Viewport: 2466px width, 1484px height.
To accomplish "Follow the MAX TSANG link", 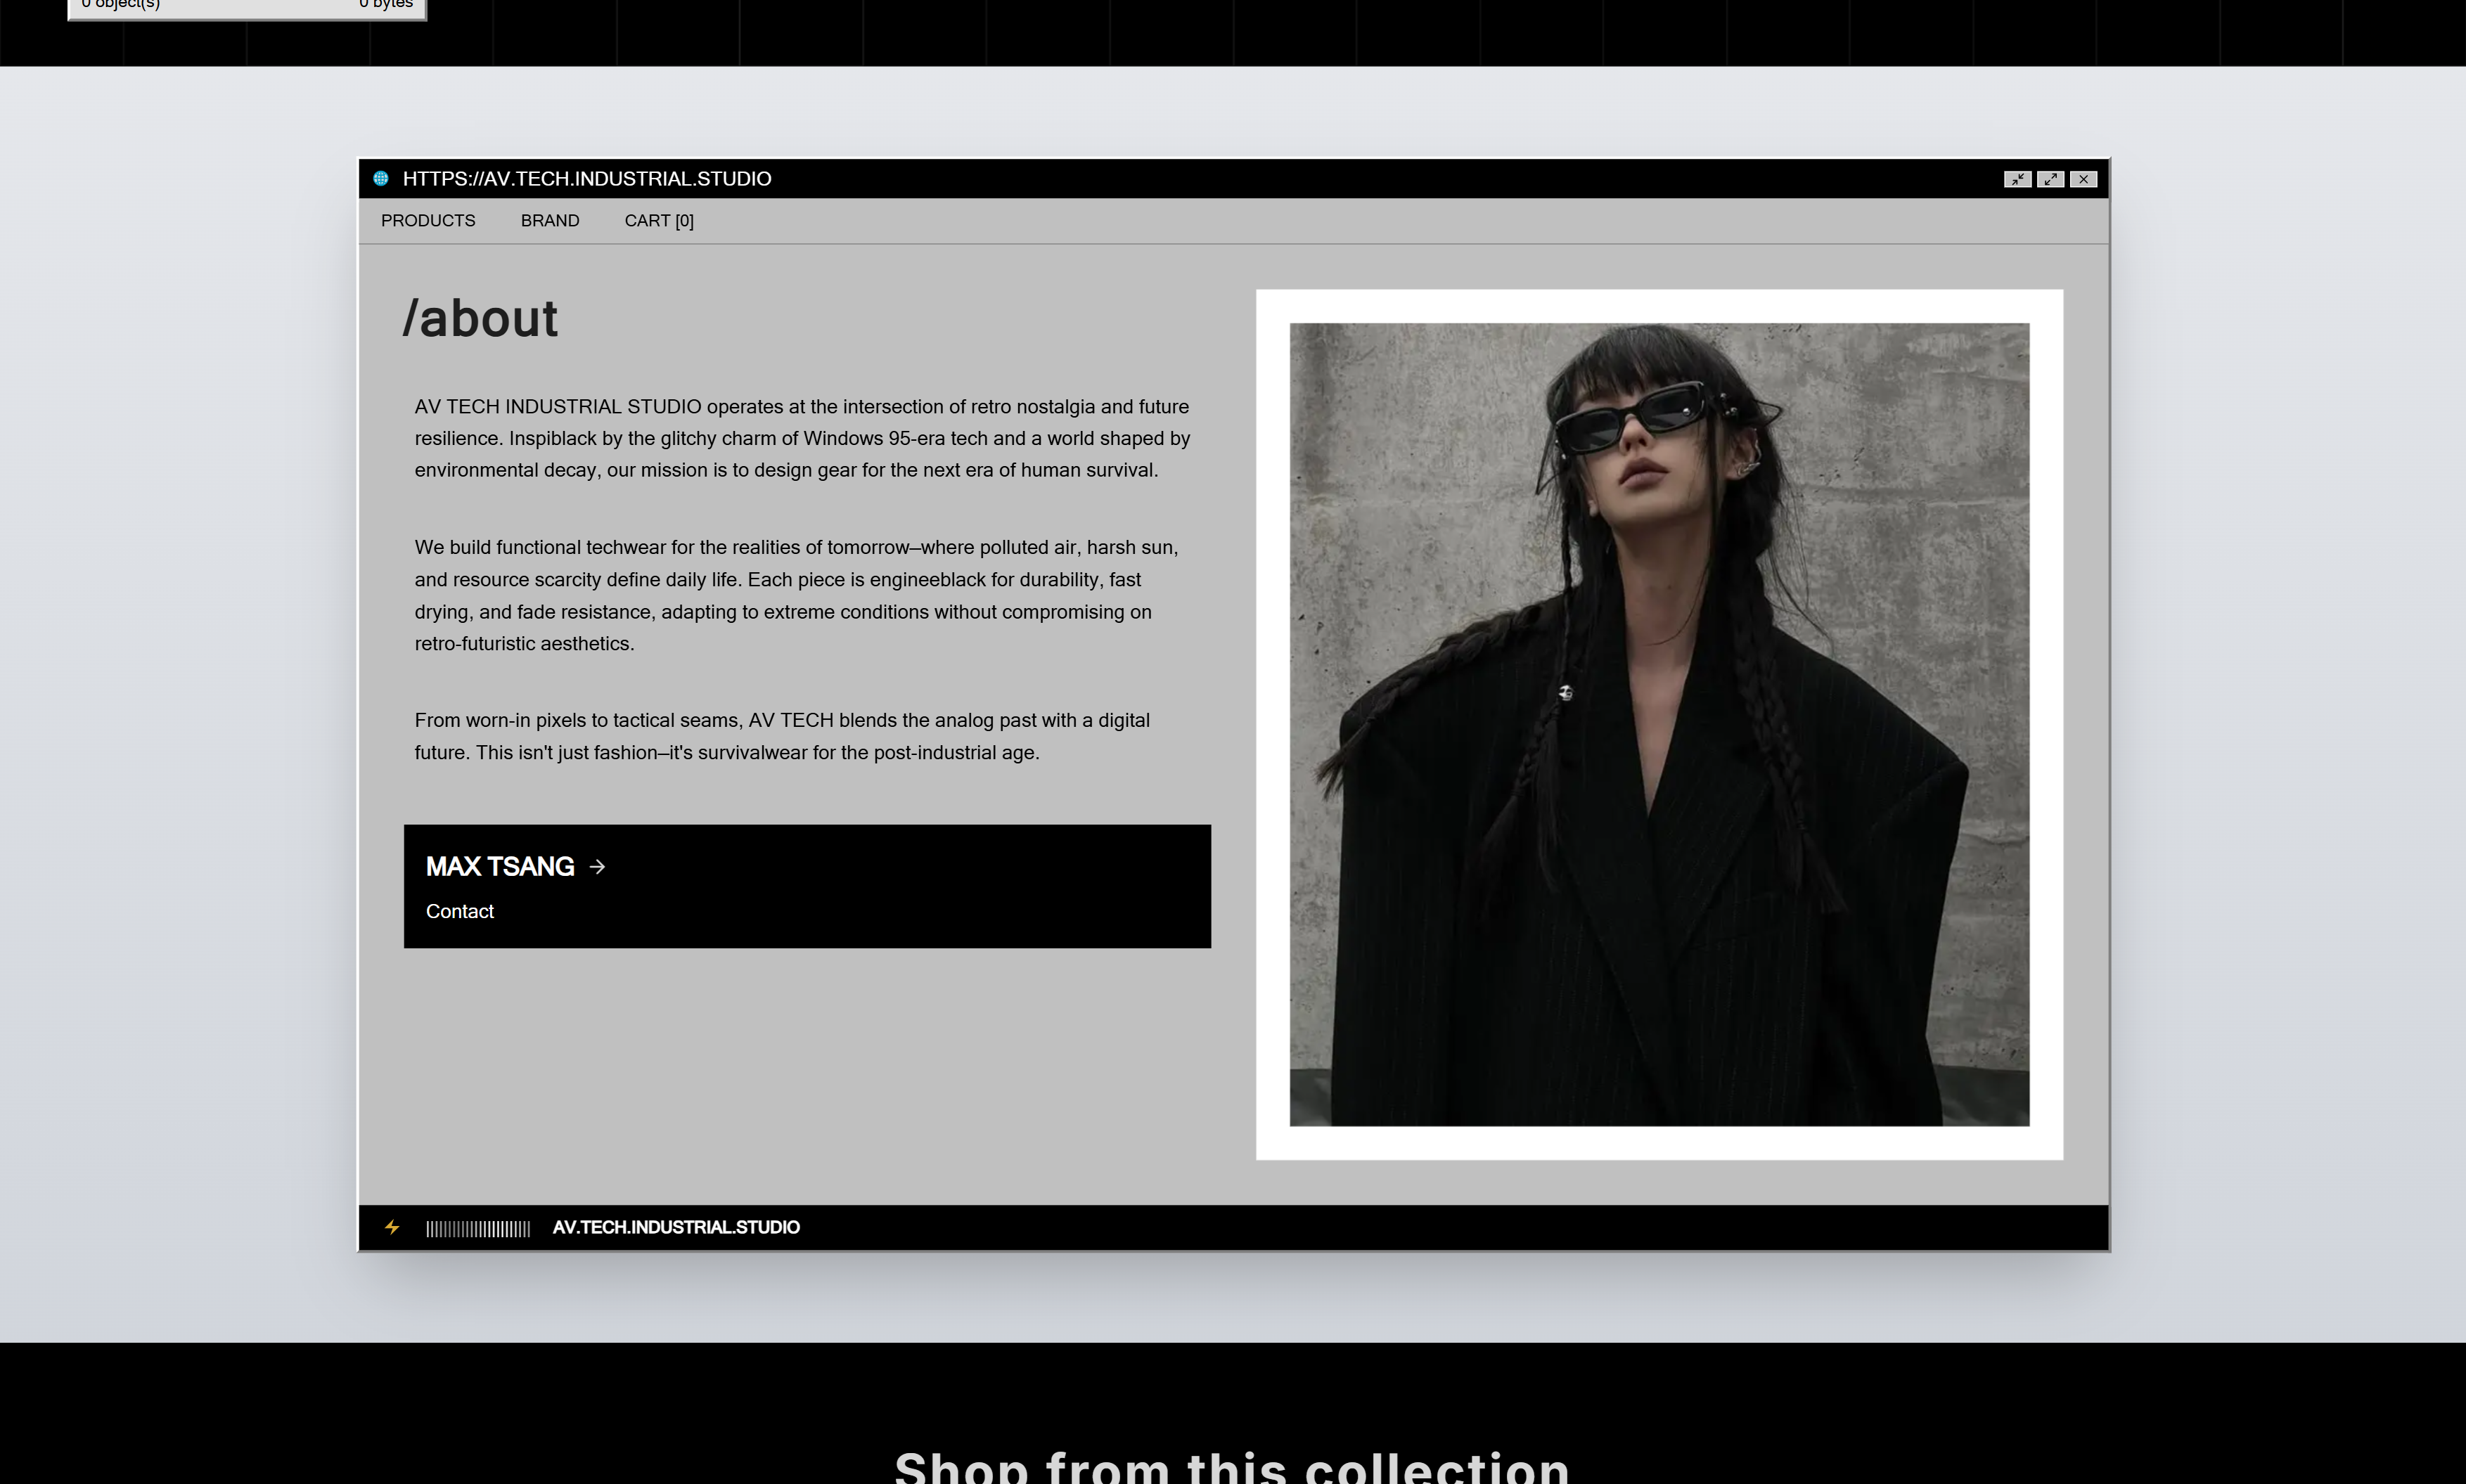I will [x=500, y=867].
